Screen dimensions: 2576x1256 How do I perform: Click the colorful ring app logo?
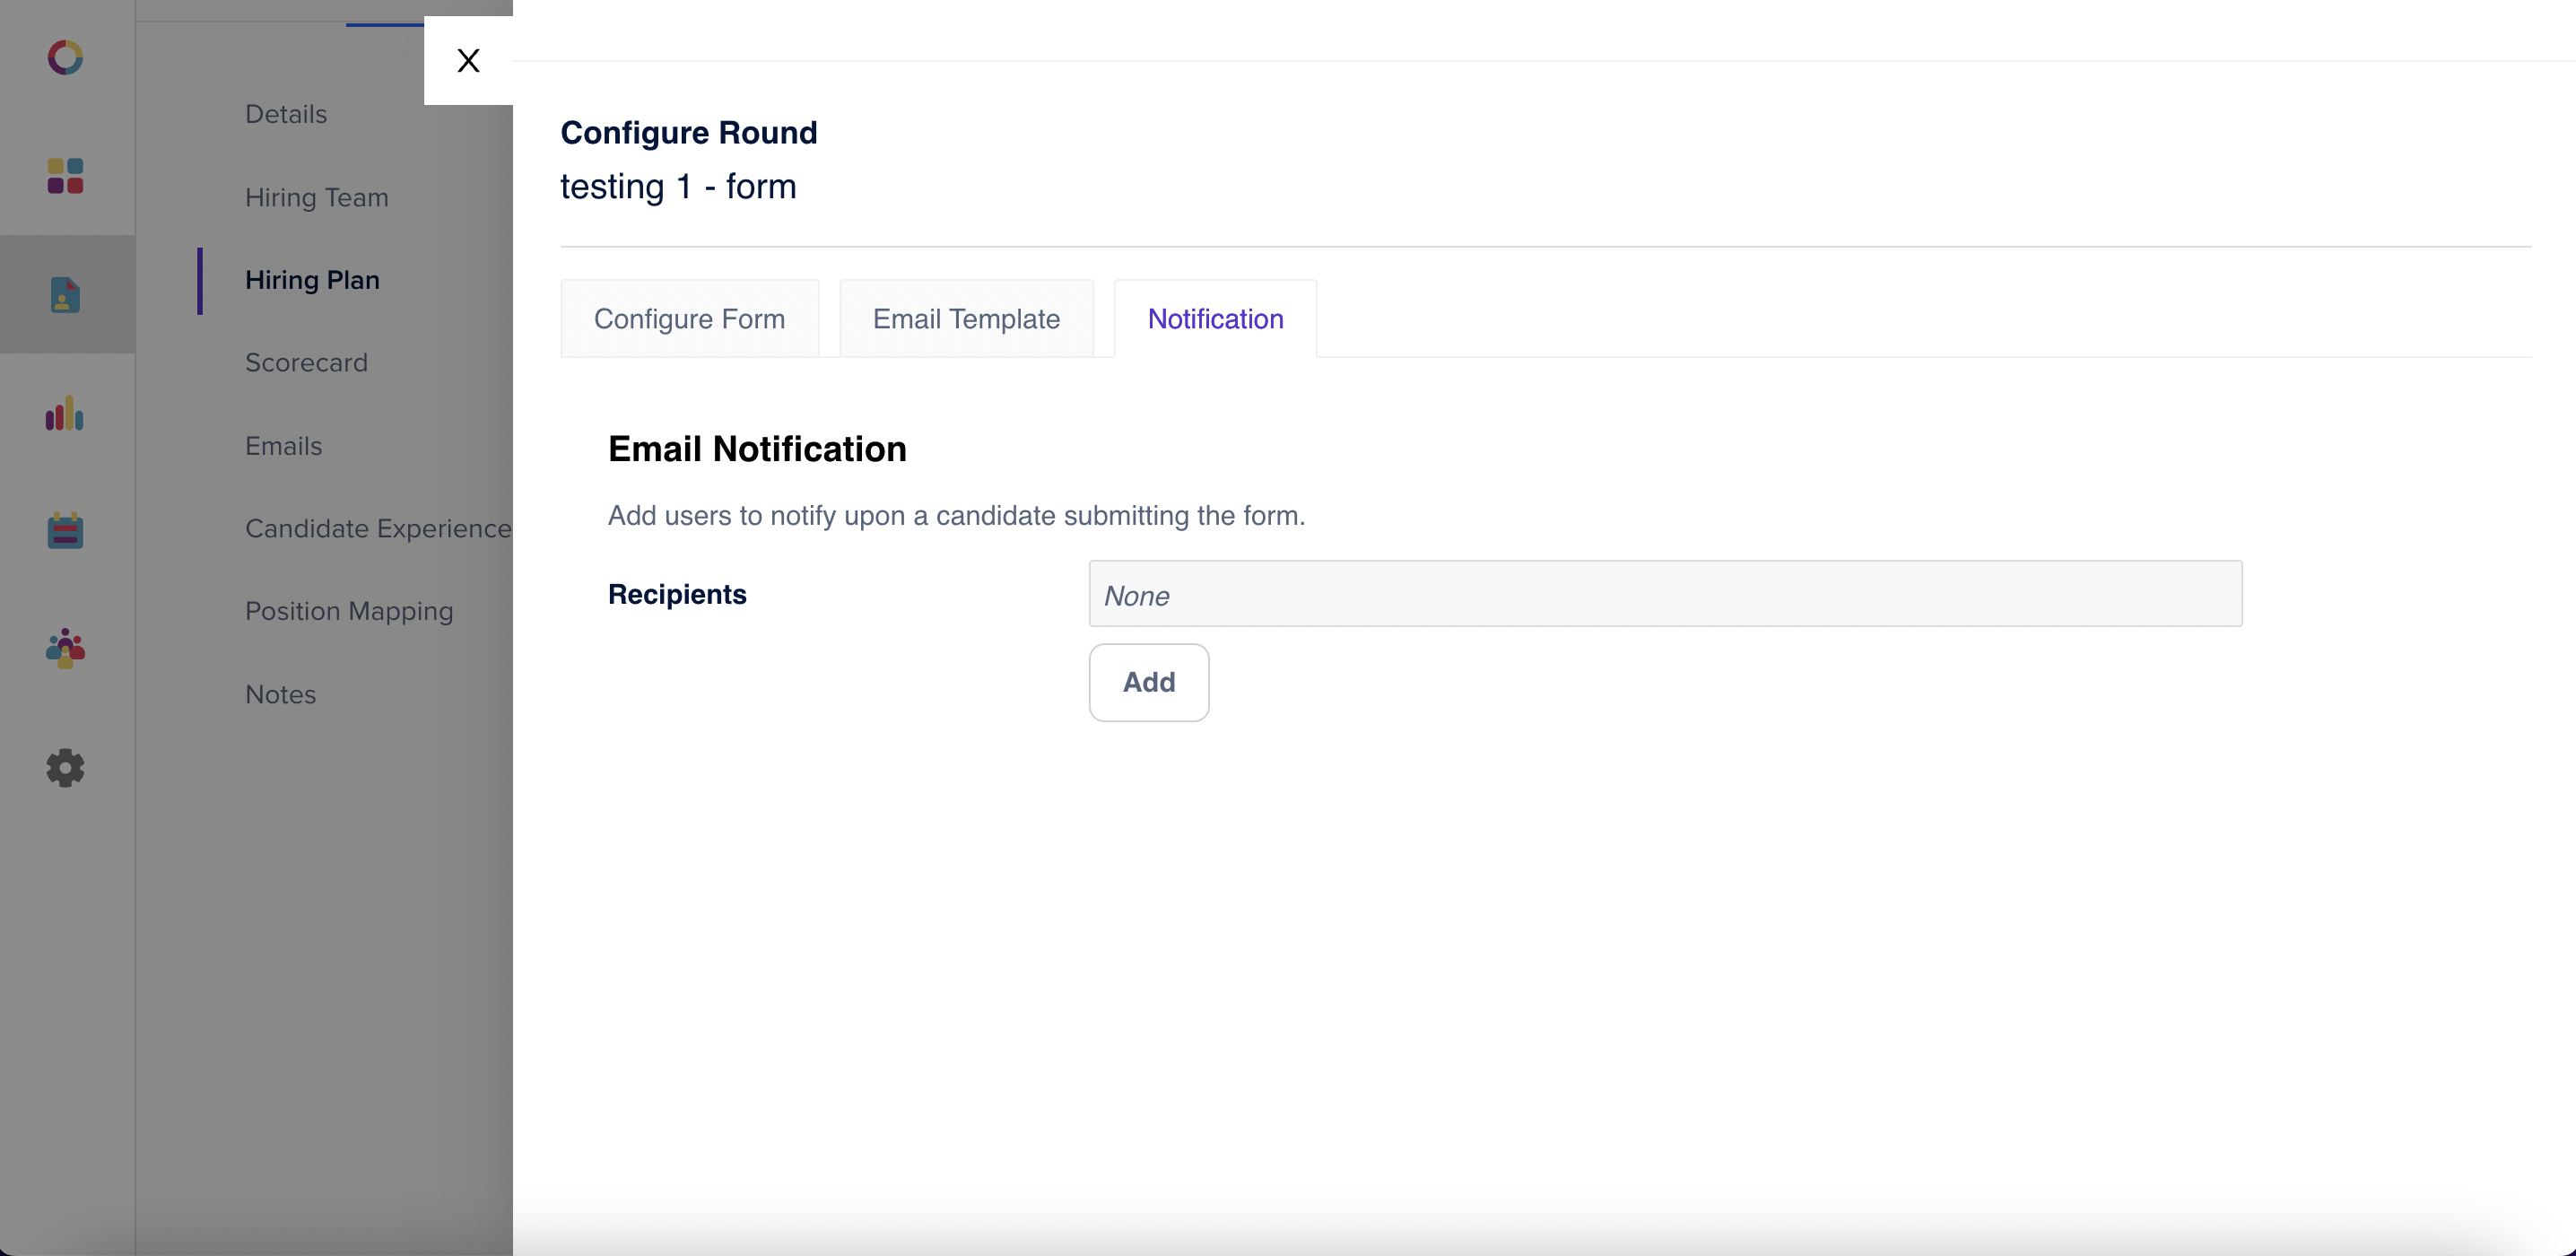[66, 58]
